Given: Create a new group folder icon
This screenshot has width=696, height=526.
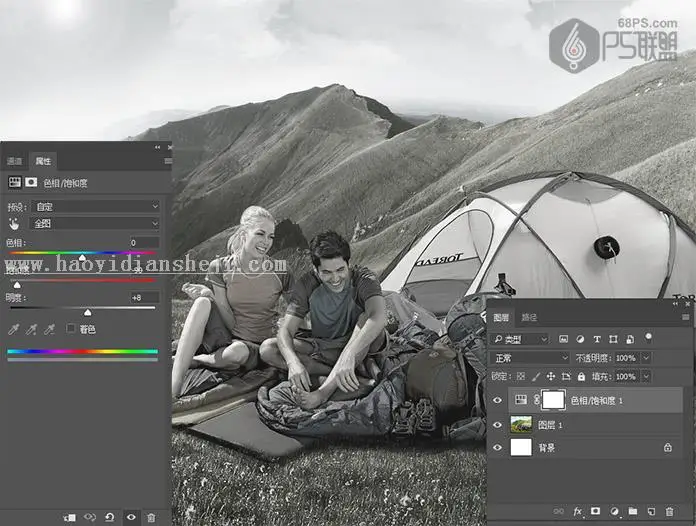Looking at the screenshot, I should pyautogui.click(x=633, y=511).
